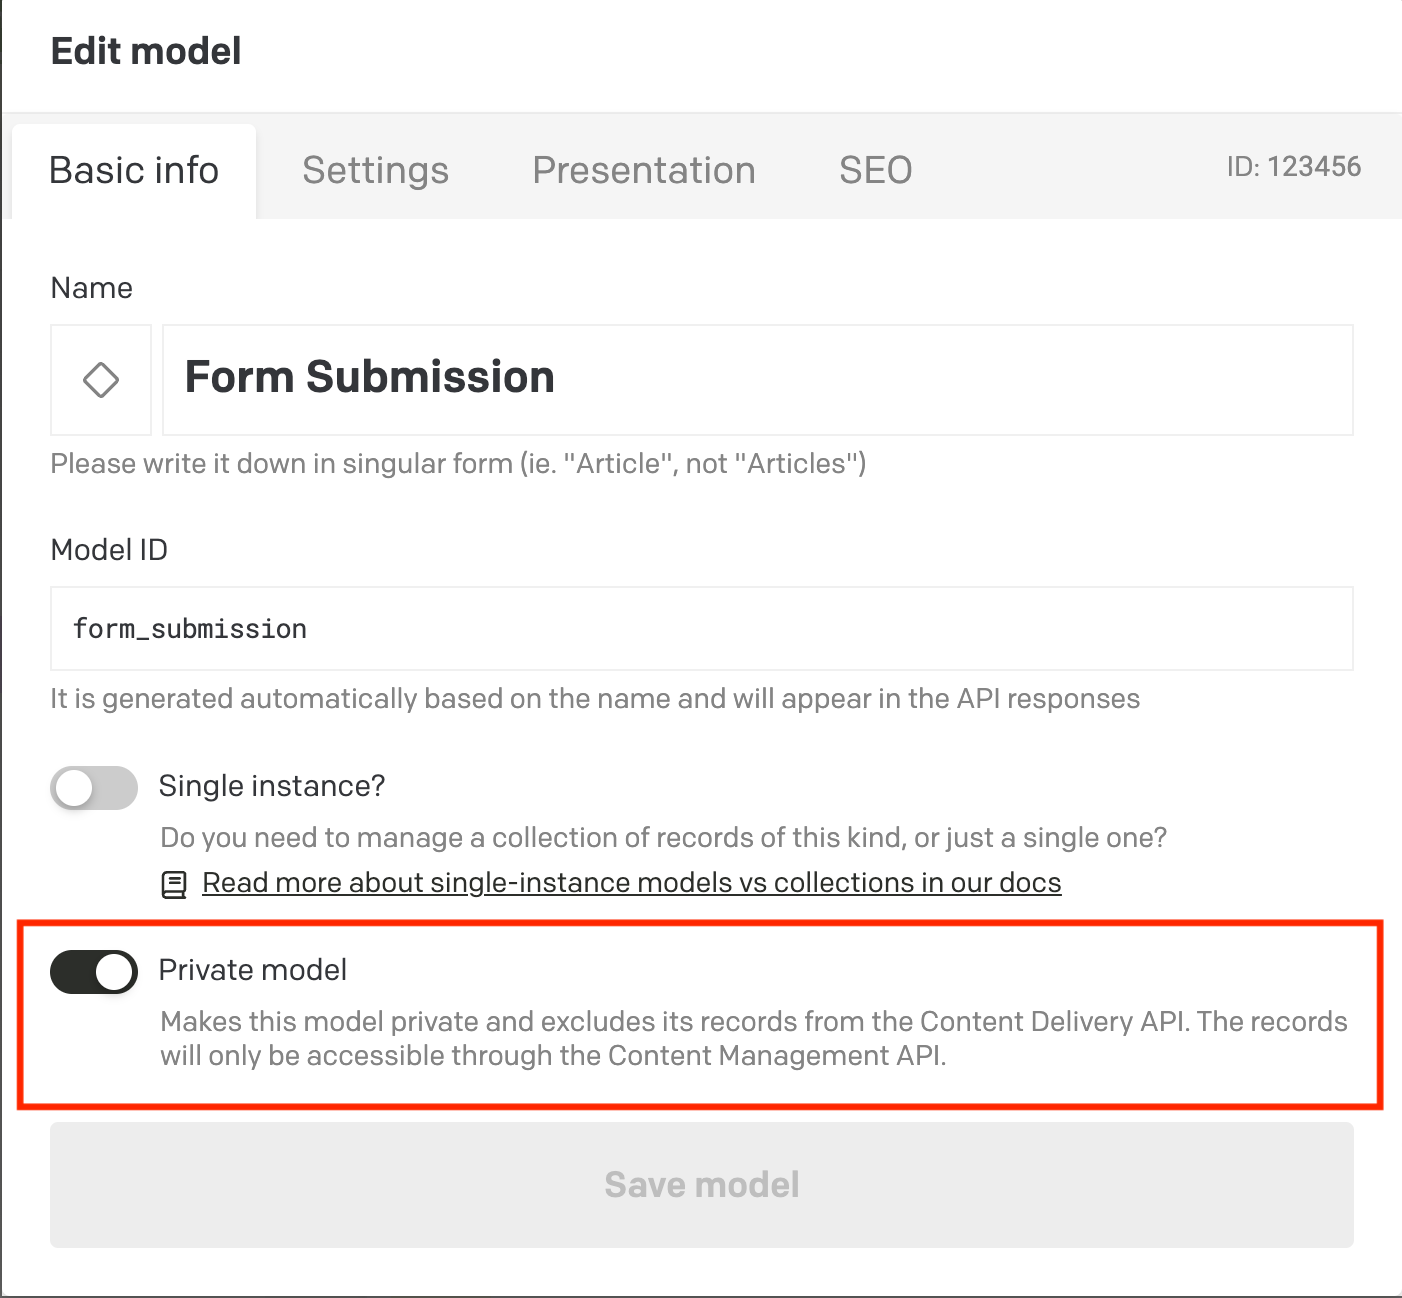
Task: Open the Presentation tab
Action: tap(643, 171)
